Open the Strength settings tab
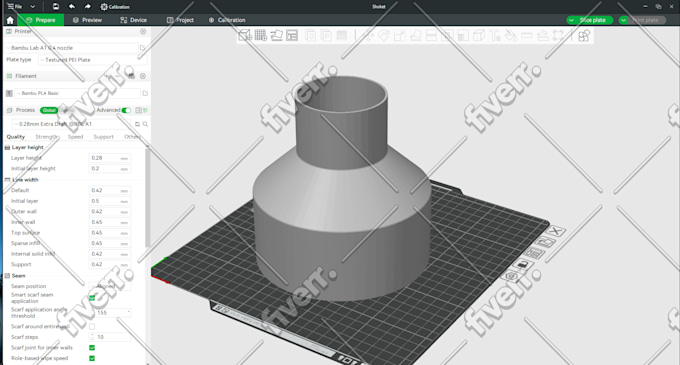Image resolution: width=680 pixels, height=365 pixels. (47, 137)
